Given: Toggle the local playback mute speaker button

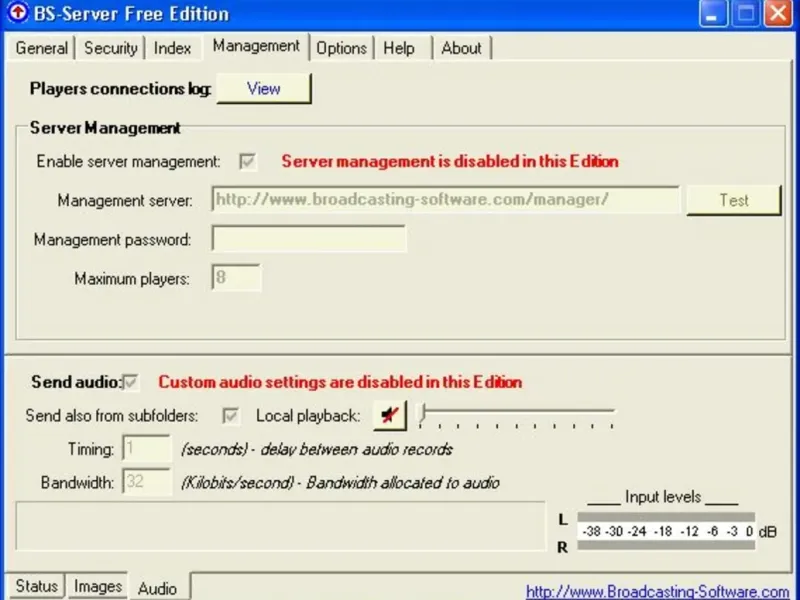Looking at the screenshot, I should 390,415.
